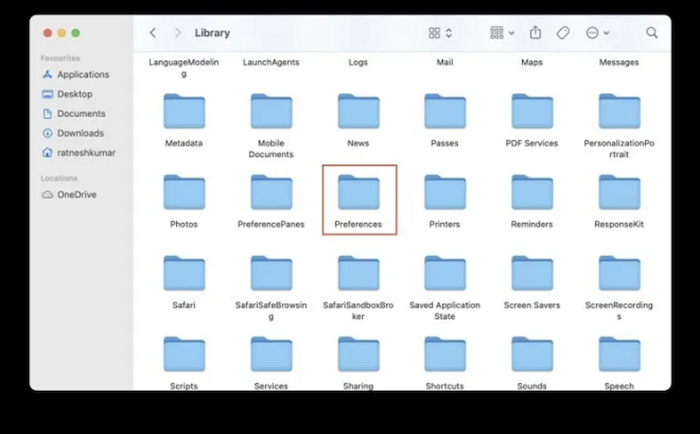The width and height of the screenshot is (700, 434).
Task: Go back with the back arrow
Action: [153, 33]
